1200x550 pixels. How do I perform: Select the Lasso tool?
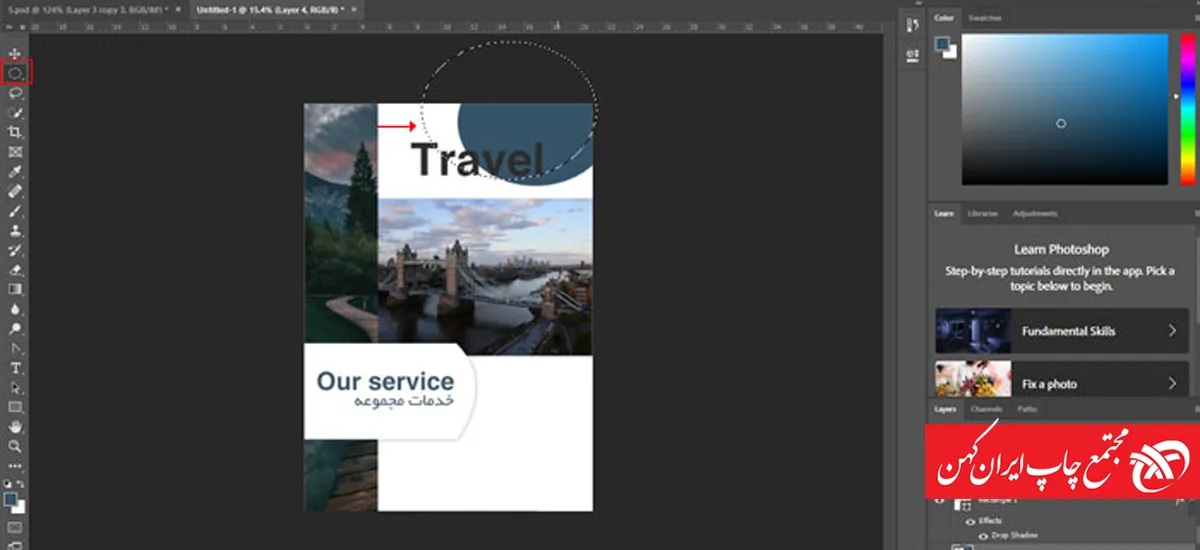[x=15, y=92]
